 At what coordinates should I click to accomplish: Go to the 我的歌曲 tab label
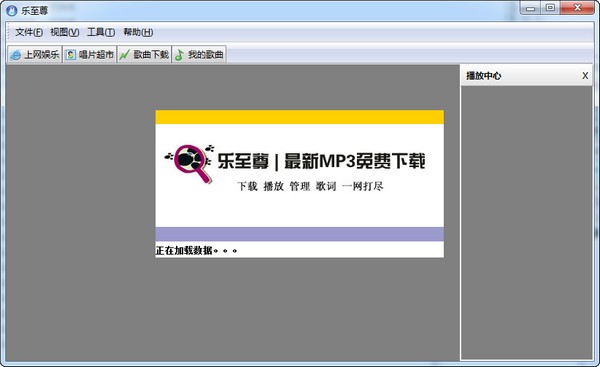click(x=205, y=55)
